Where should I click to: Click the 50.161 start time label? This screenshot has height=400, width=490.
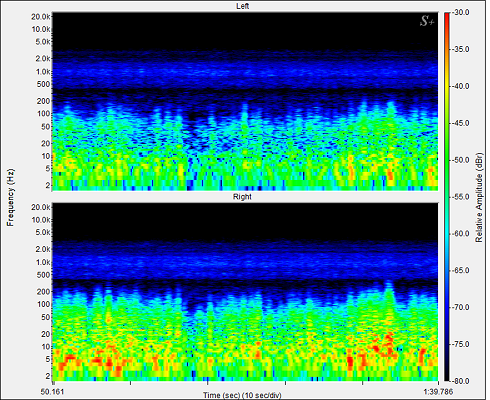52,392
